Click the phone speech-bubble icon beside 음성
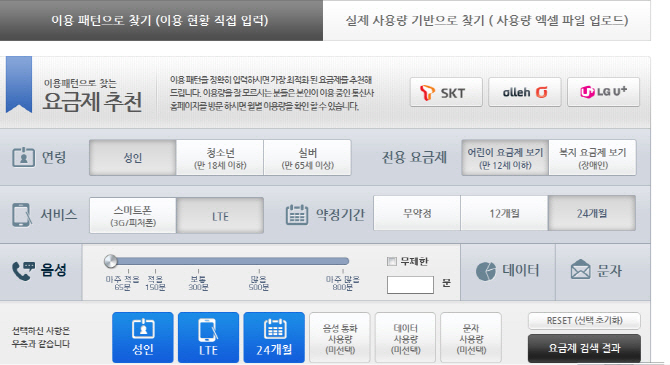The image size is (670, 365). (23, 271)
